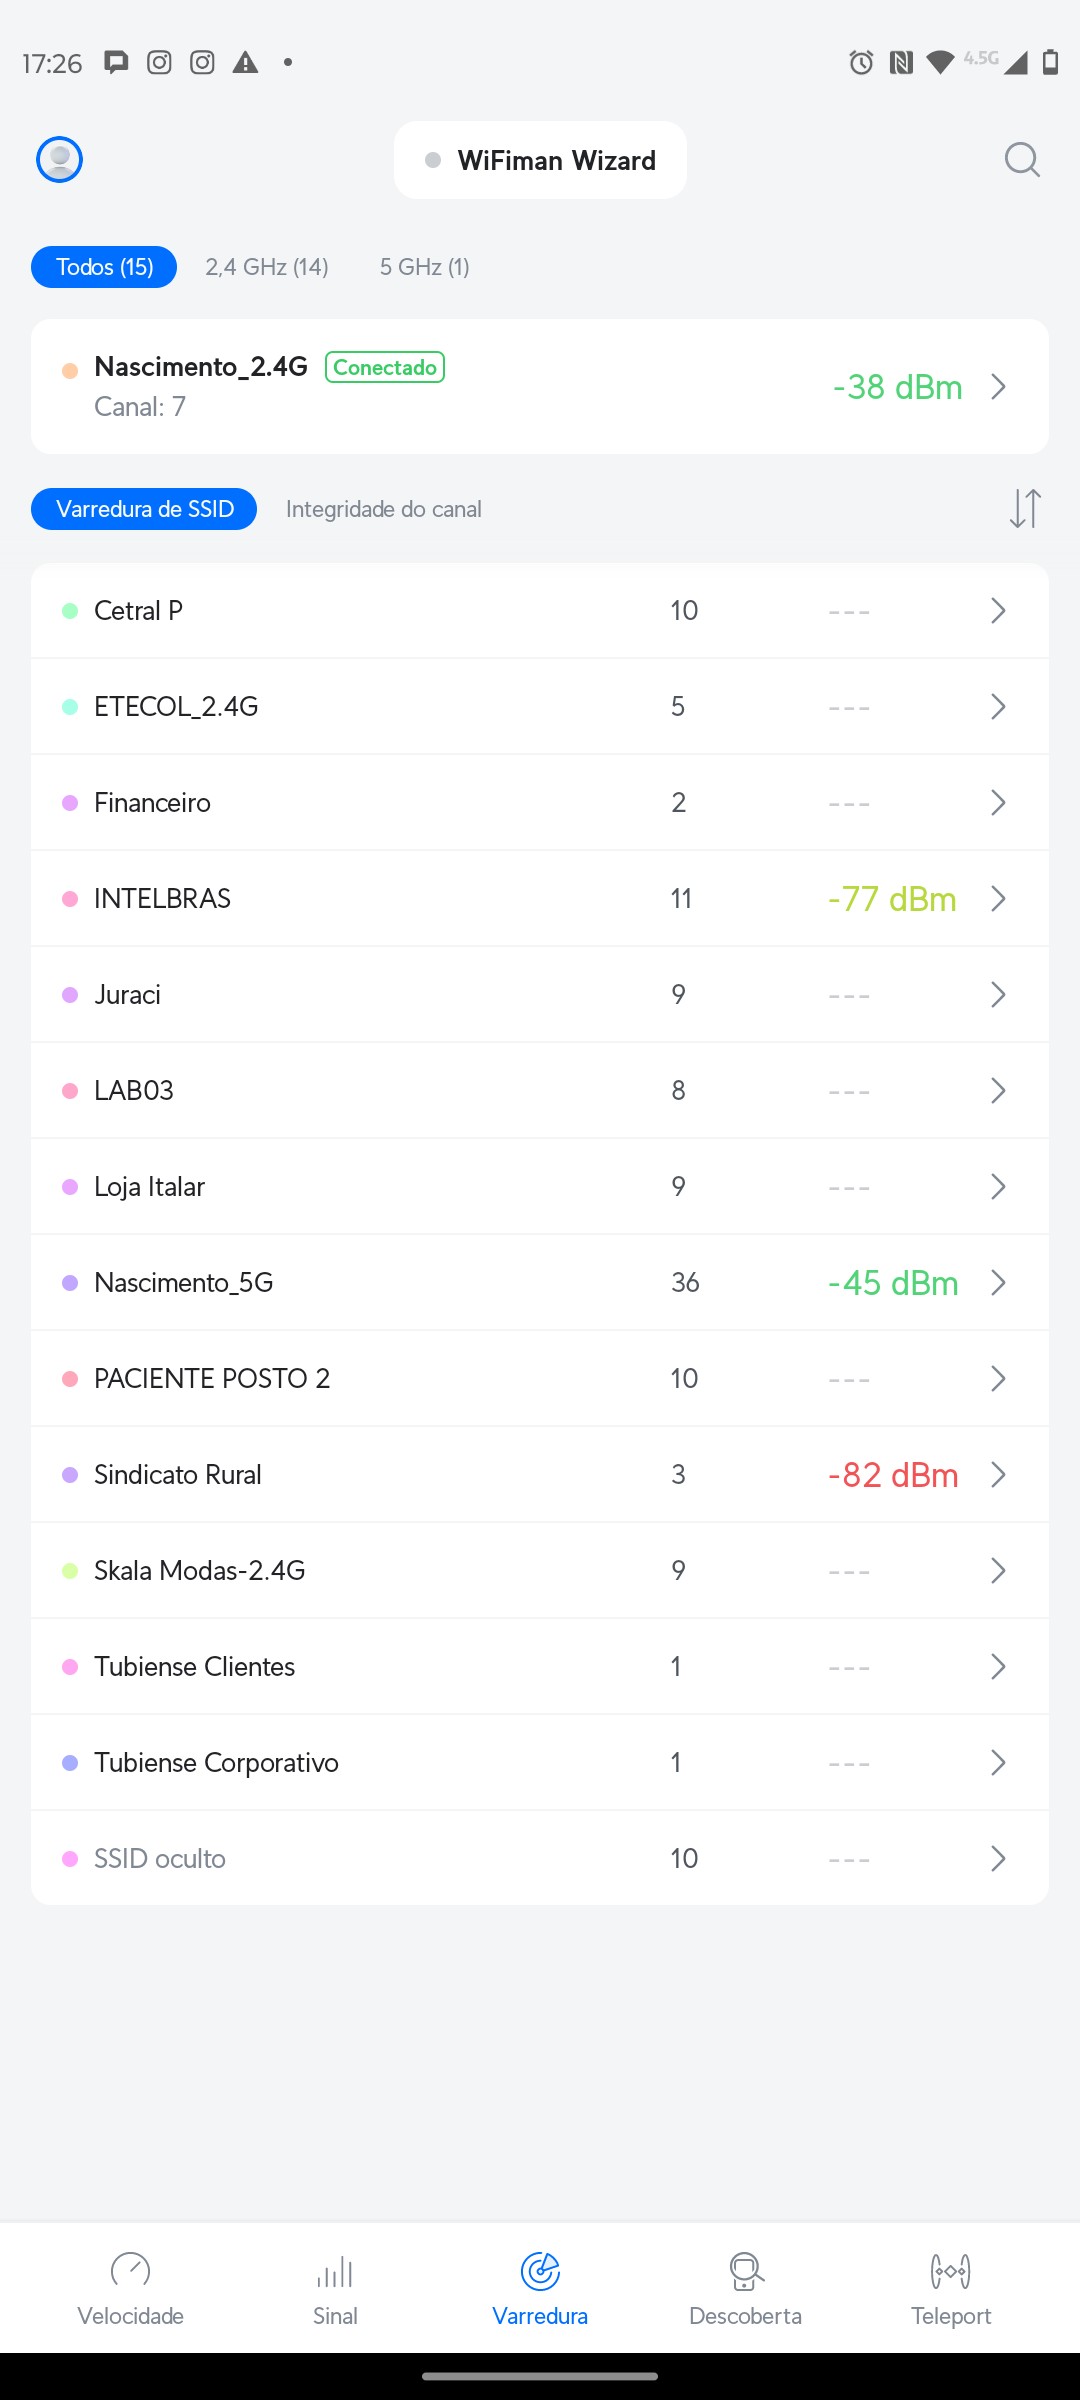
Task: Tap the search magnifier icon
Action: pos(1022,160)
